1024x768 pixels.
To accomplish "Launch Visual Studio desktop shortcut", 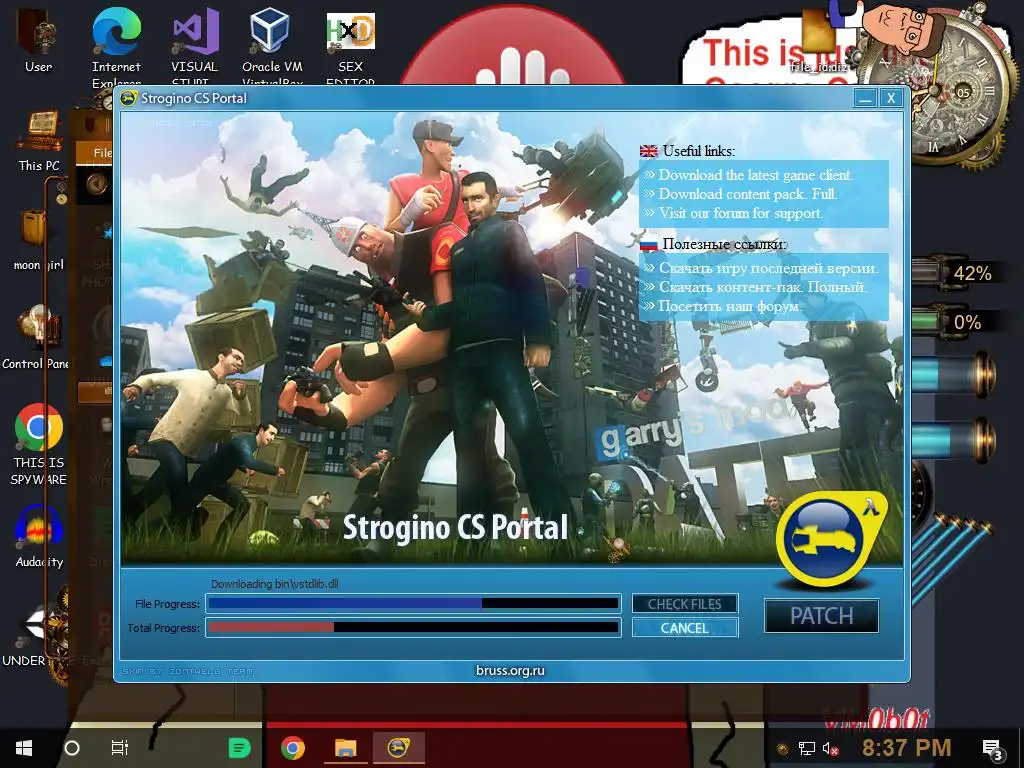I will (194, 46).
